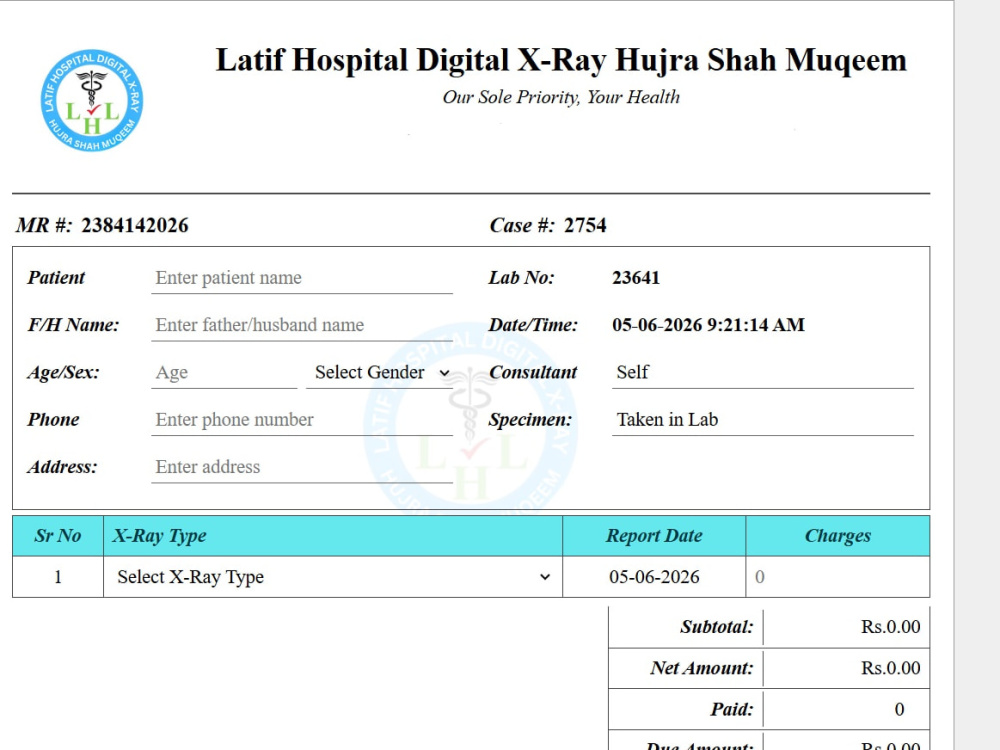The height and width of the screenshot is (750, 1000).
Task: Click the Charges column header
Action: pyautogui.click(x=837, y=536)
